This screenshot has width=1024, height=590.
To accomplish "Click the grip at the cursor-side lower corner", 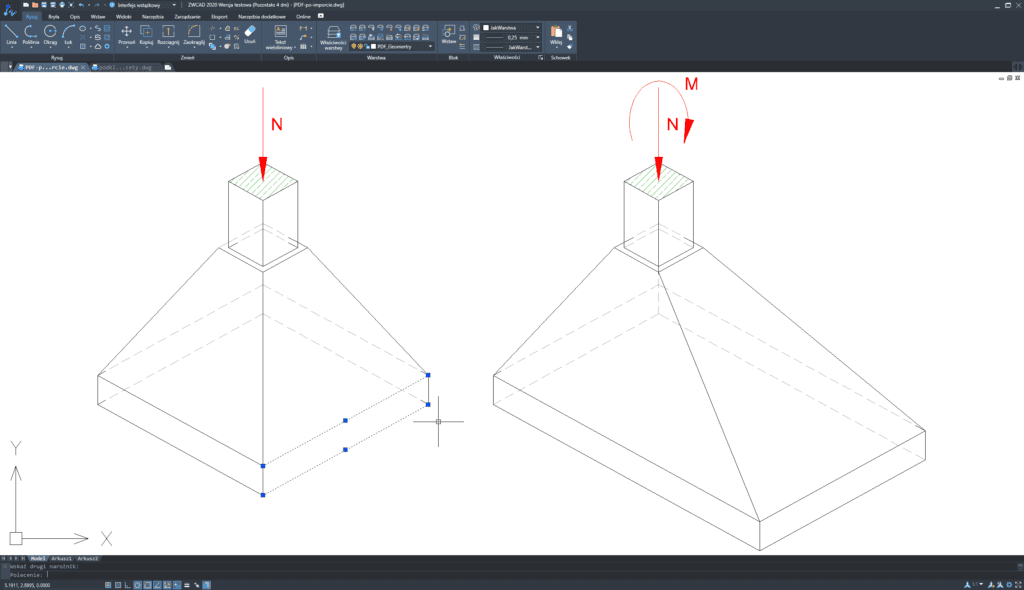I will (428, 404).
